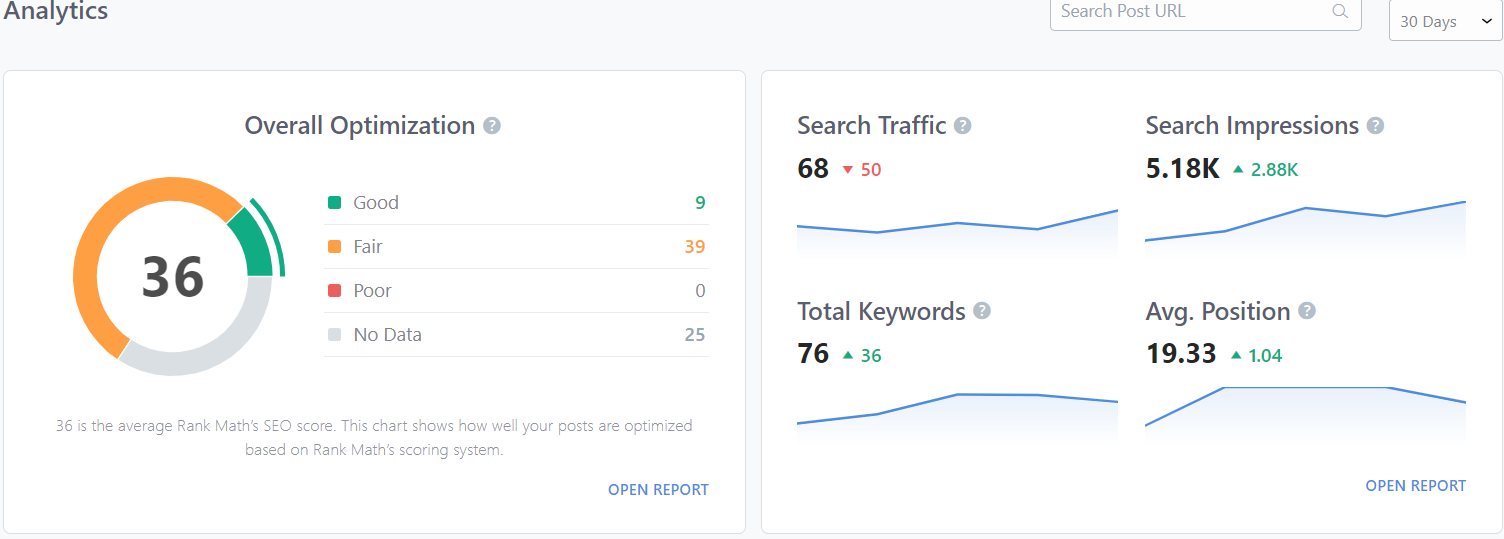Click the Overall Optimization heading
The width and height of the screenshot is (1504, 539).
pos(360,126)
